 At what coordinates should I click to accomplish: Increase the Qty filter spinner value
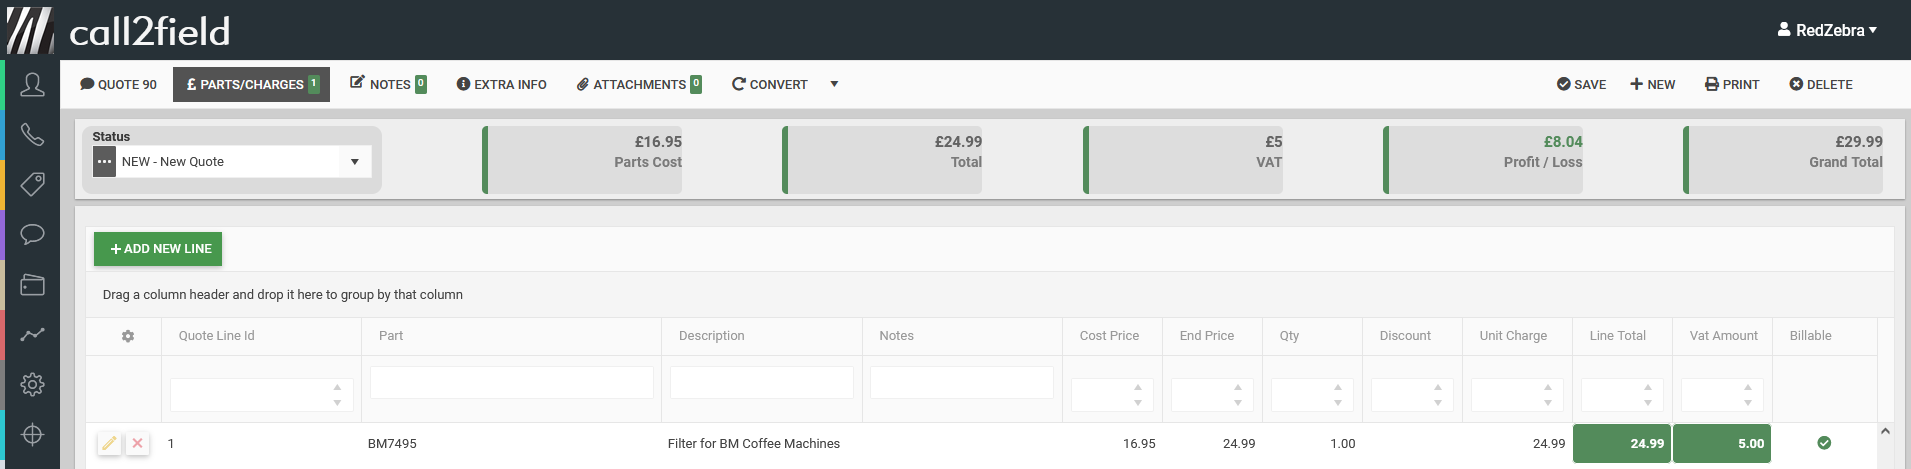point(1338,387)
